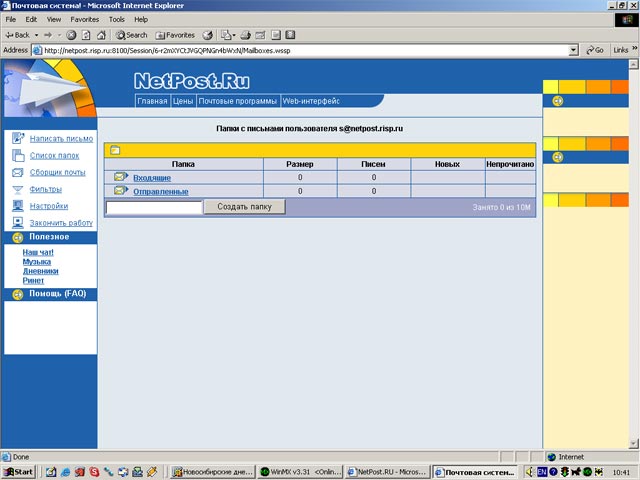Click the page scrollbar down arrow

(x=633, y=444)
